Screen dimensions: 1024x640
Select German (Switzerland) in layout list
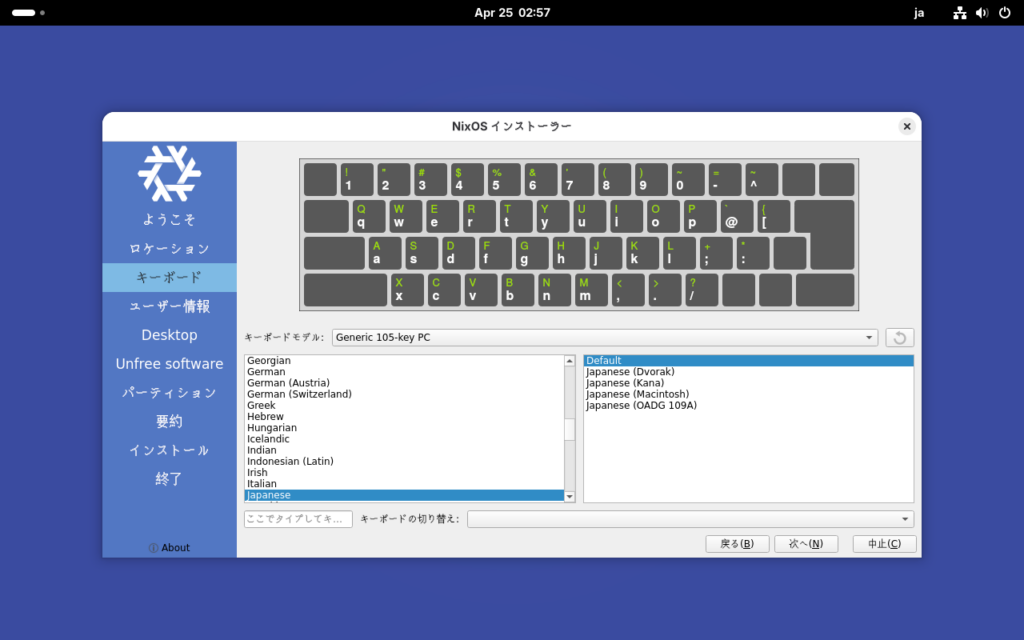click(x=299, y=394)
